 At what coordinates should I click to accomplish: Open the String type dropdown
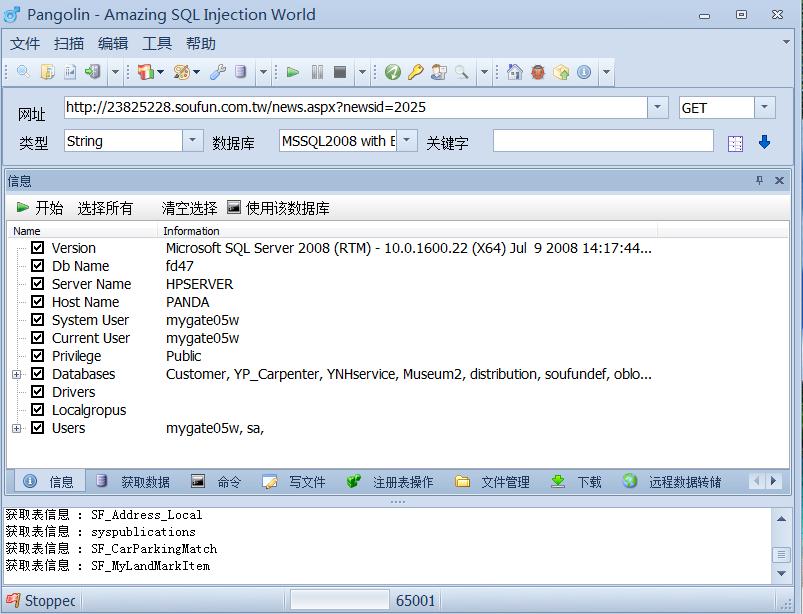tap(193, 140)
